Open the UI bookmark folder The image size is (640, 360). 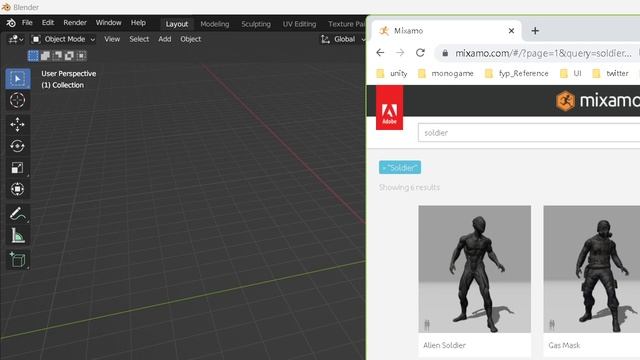pos(571,73)
